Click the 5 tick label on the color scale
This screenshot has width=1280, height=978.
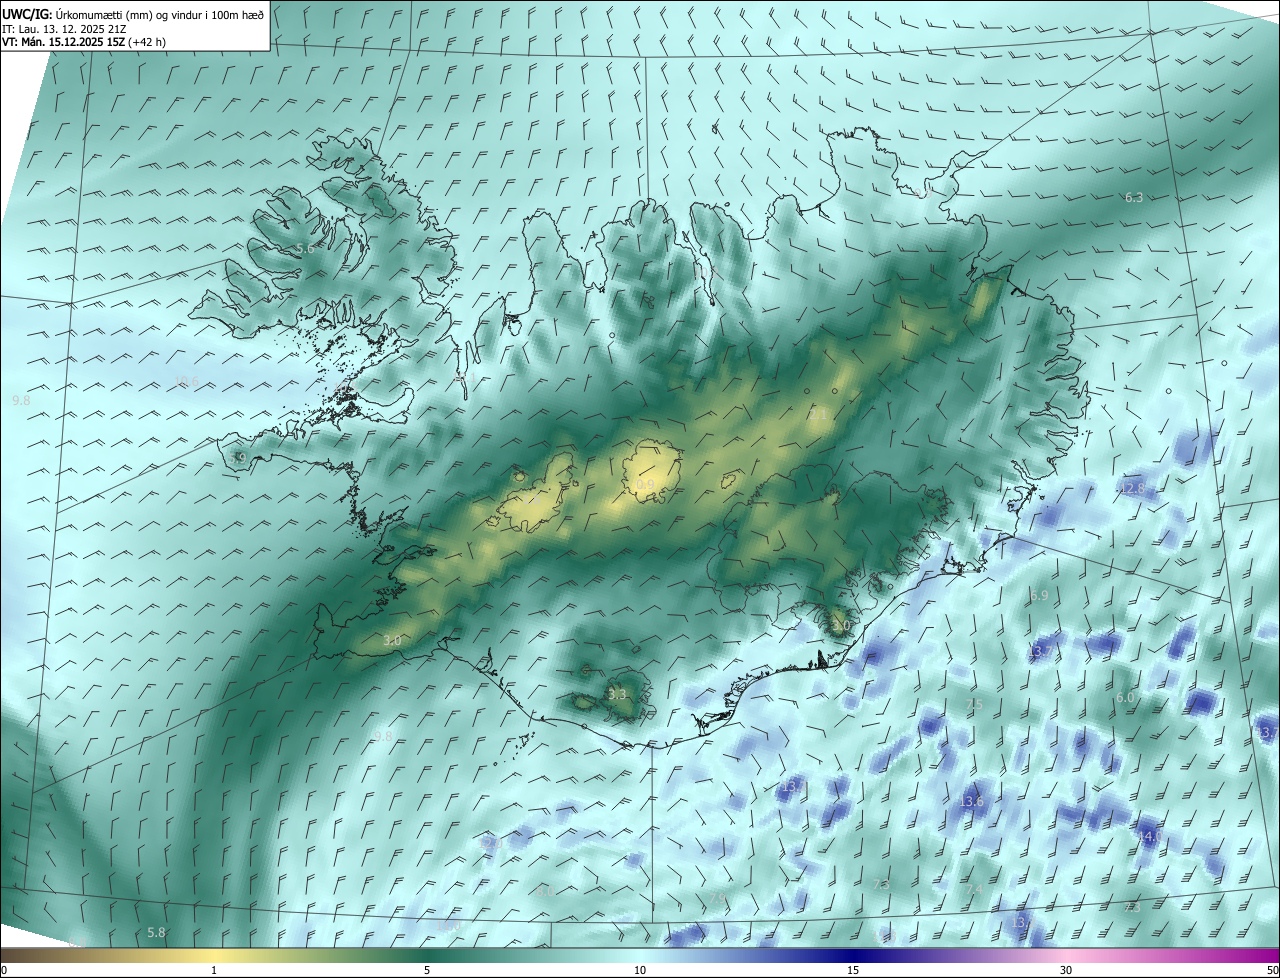(x=427, y=970)
